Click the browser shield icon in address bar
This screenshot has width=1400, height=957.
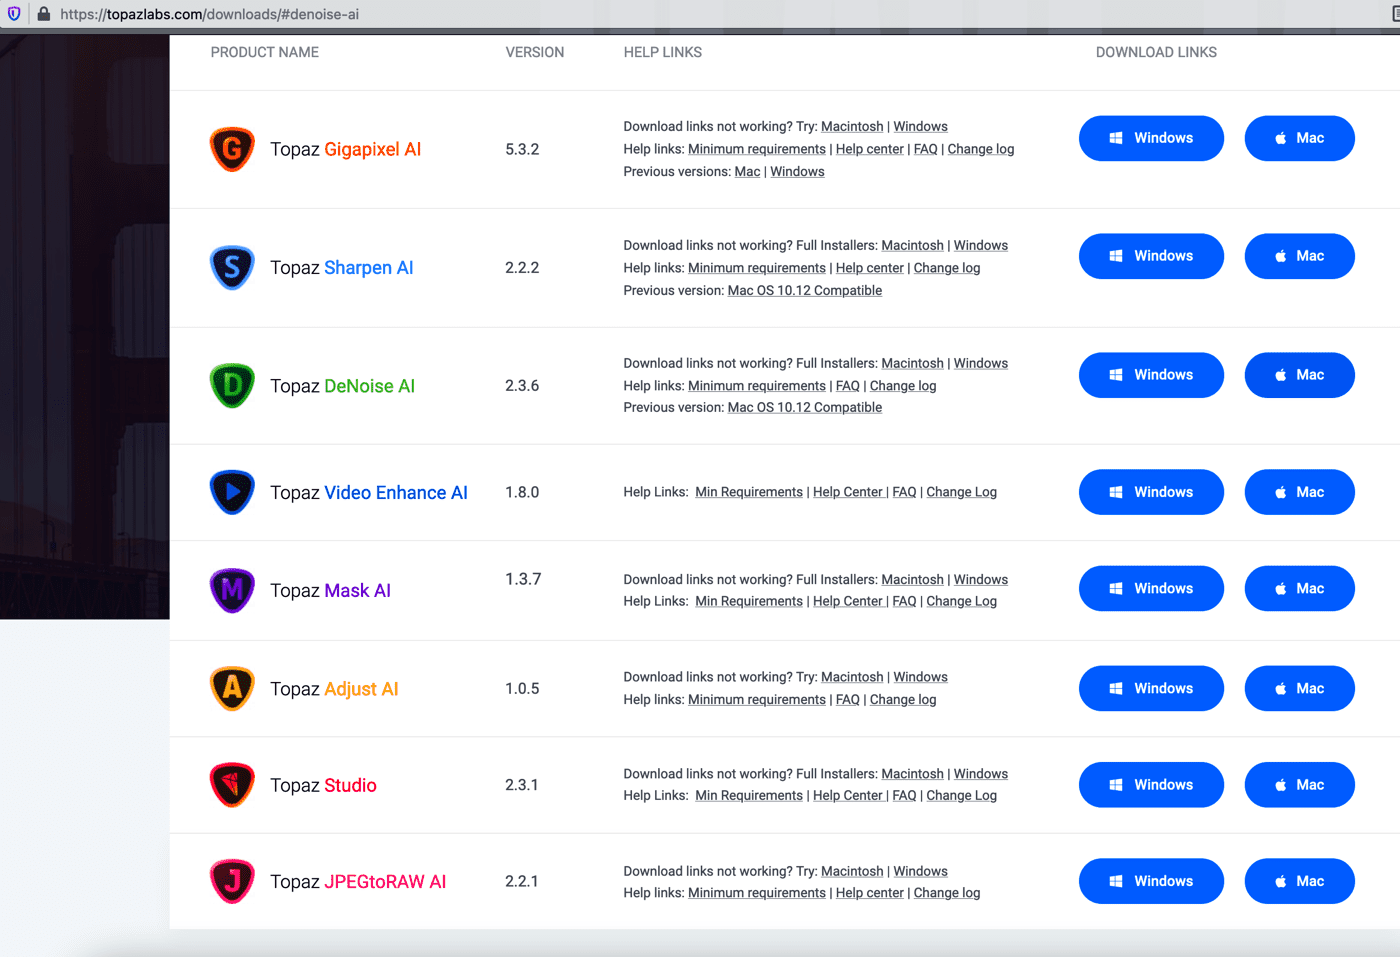14,14
